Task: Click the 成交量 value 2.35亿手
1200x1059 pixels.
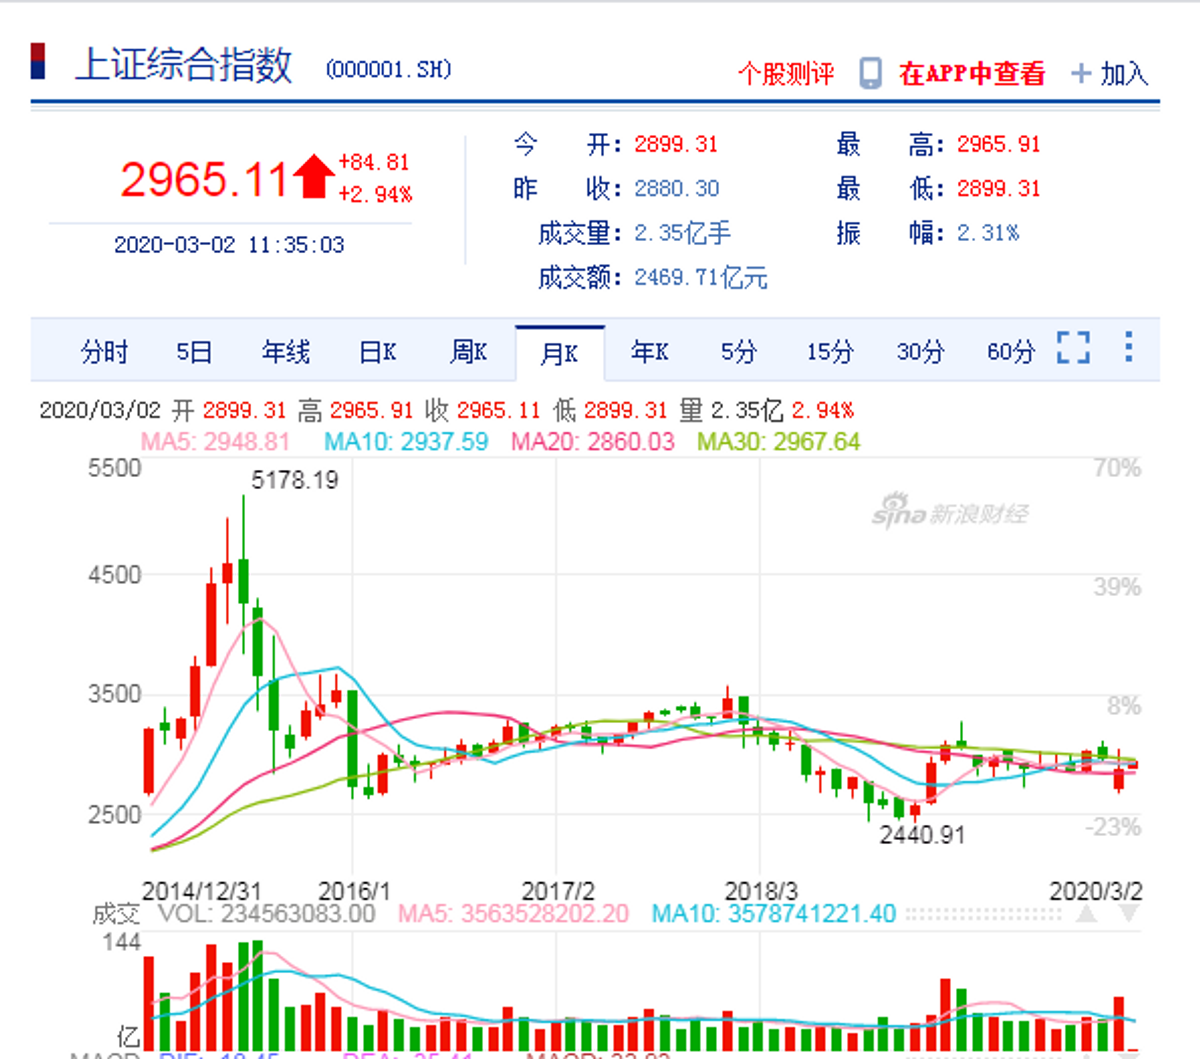Action: 683,233
